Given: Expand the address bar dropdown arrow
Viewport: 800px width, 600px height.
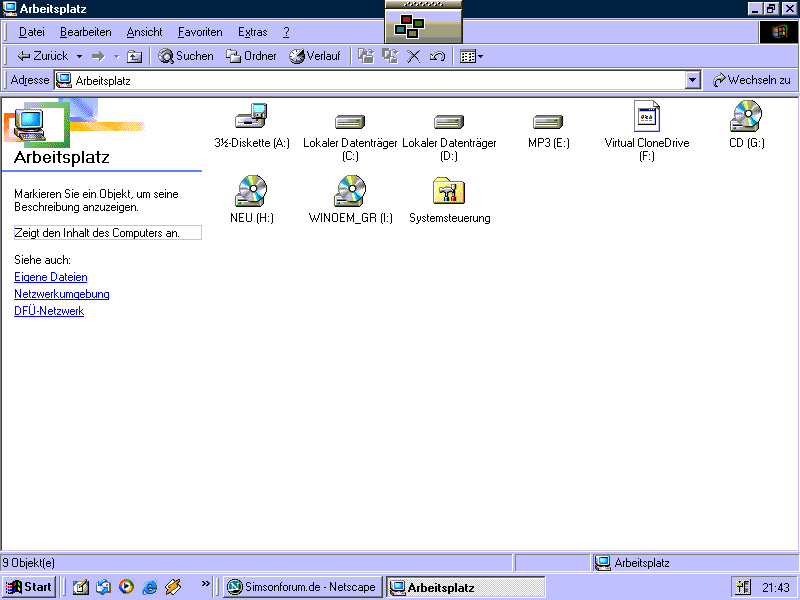Looking at the screenshot, I should (693, 80).
